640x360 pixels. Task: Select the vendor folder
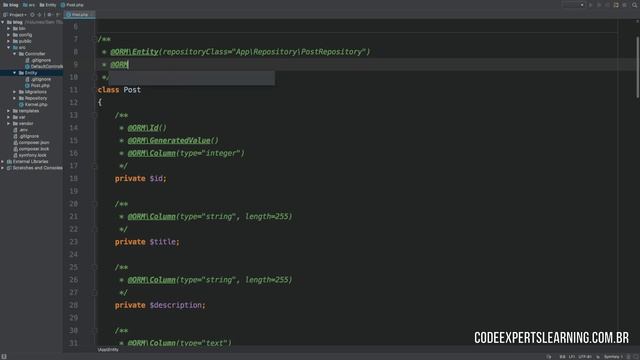point(26,123)
